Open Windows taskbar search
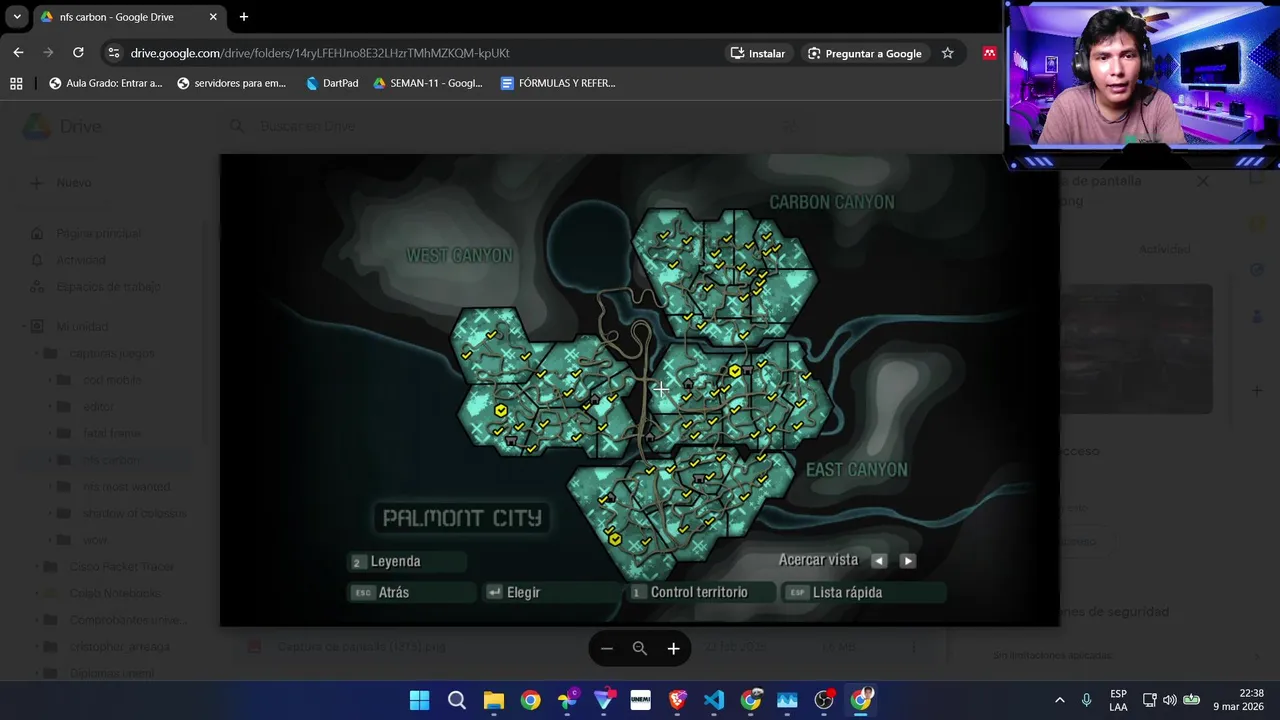 [x=456, y=700]
